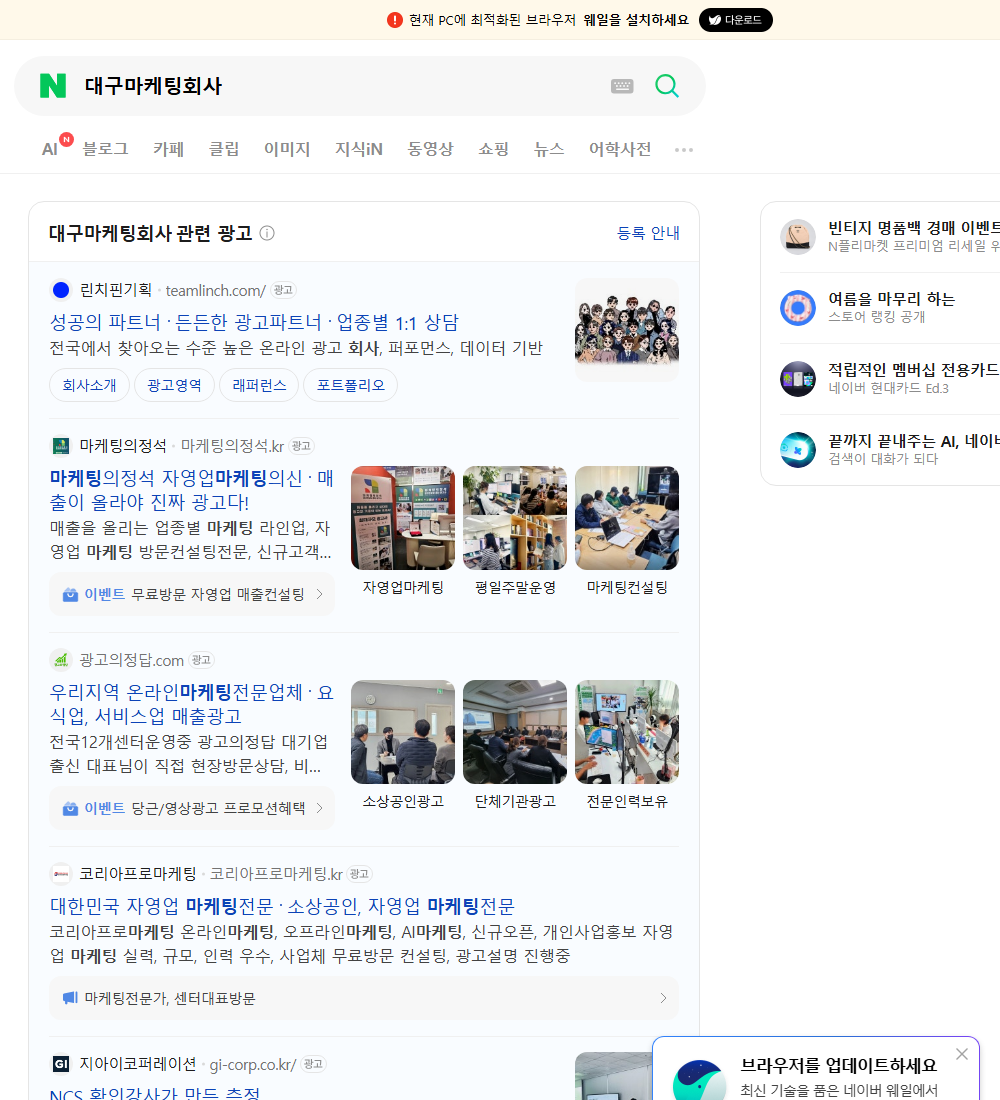The height and width of the screenshot is (1100, 1000).
Task: Click the info icon beside 관련 광고 heading
Action: tap(267, 233)
